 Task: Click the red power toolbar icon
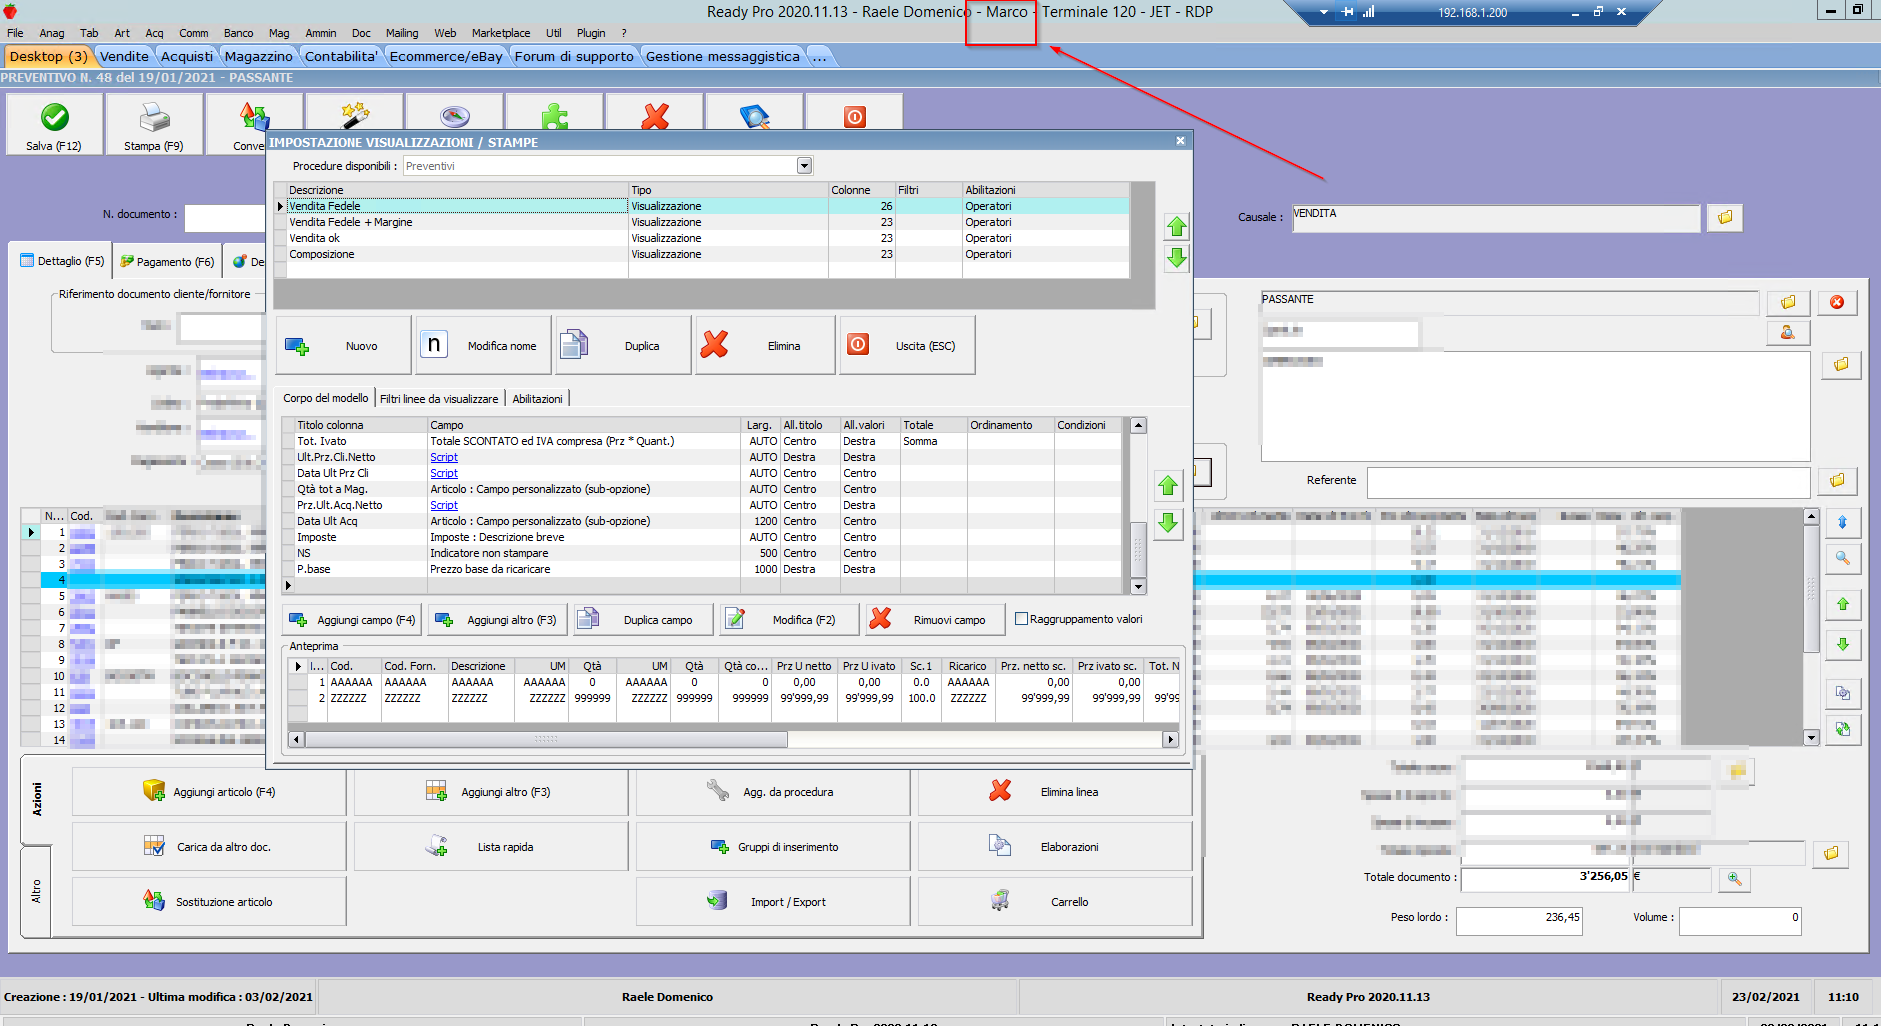(855, 116)
